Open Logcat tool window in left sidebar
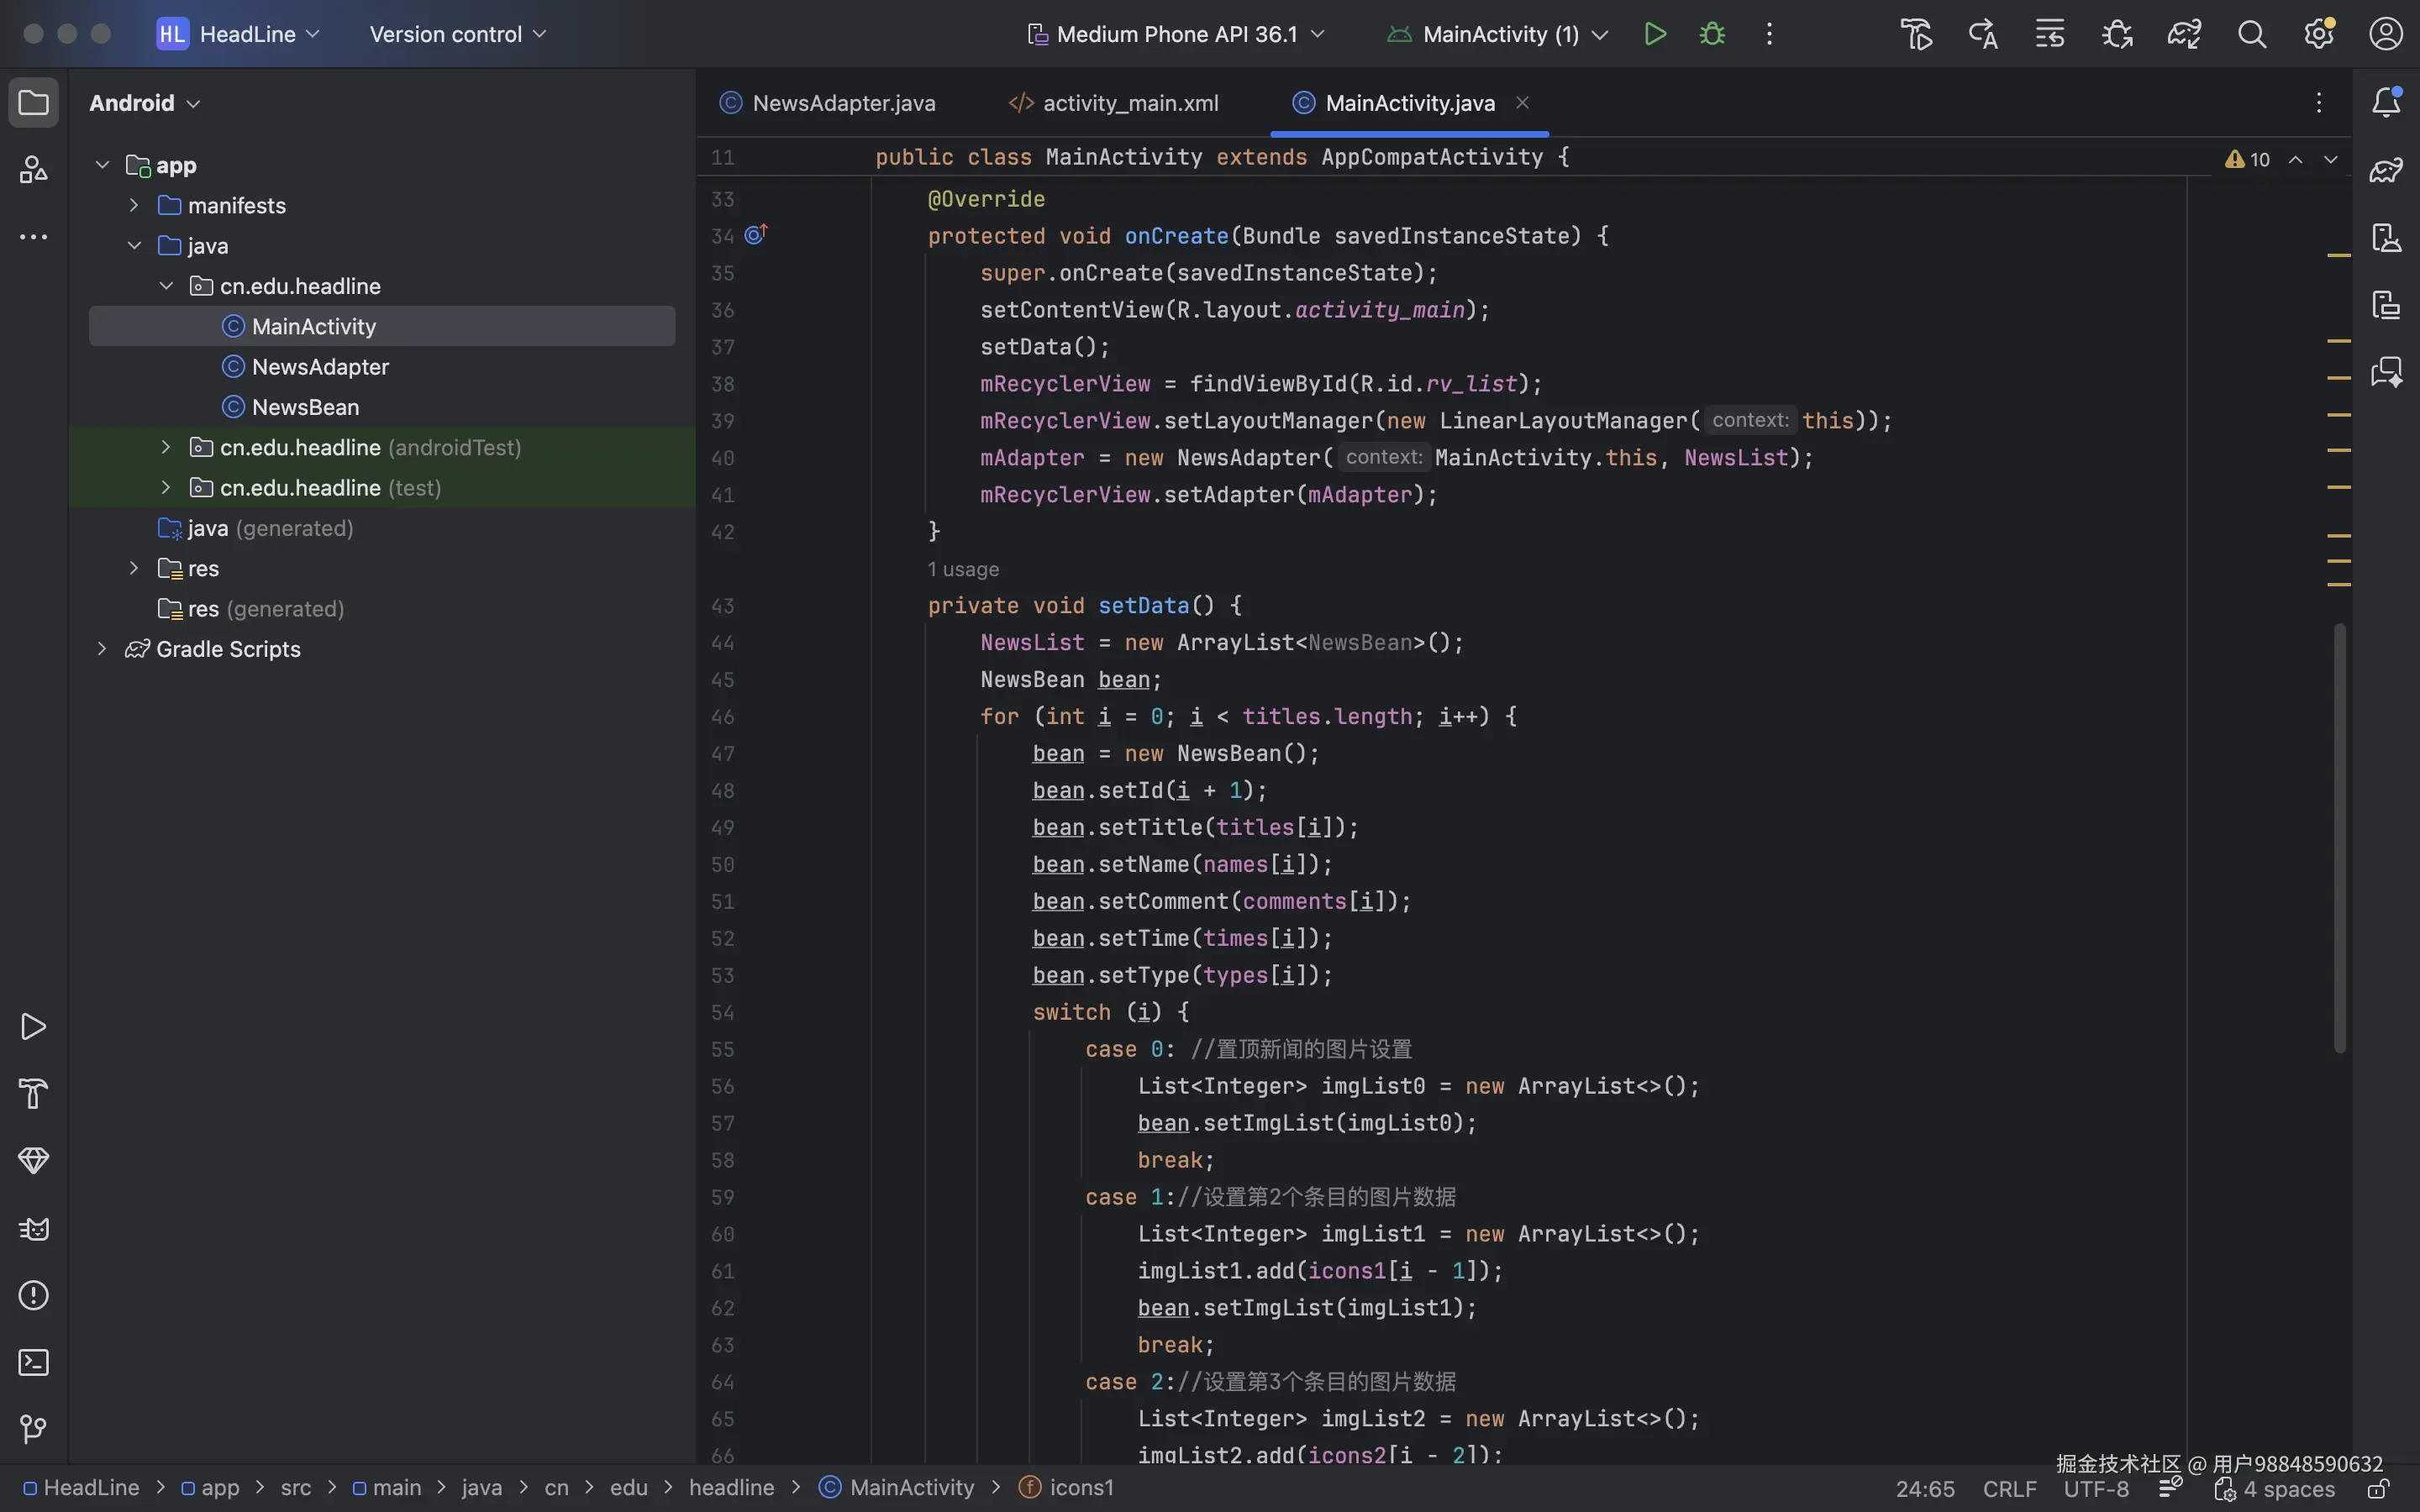Viewport: 2420px width, 1512px height. coord(33,1229)
